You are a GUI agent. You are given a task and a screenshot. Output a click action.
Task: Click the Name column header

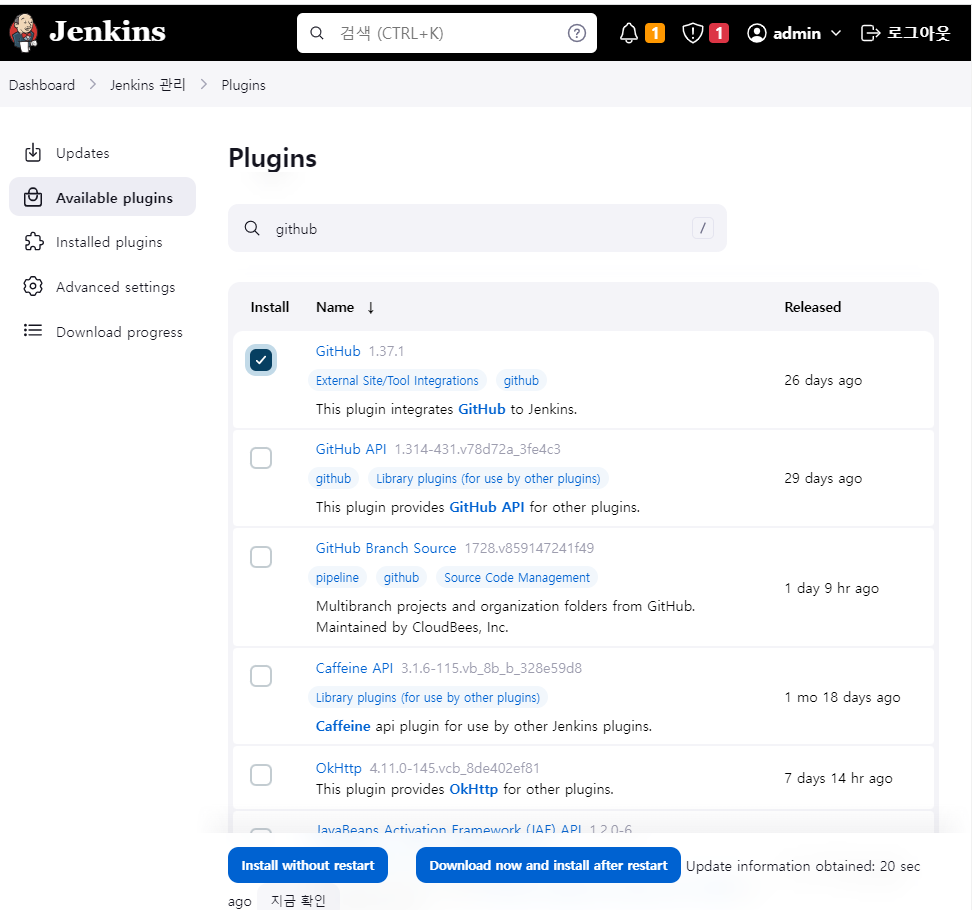335,307
